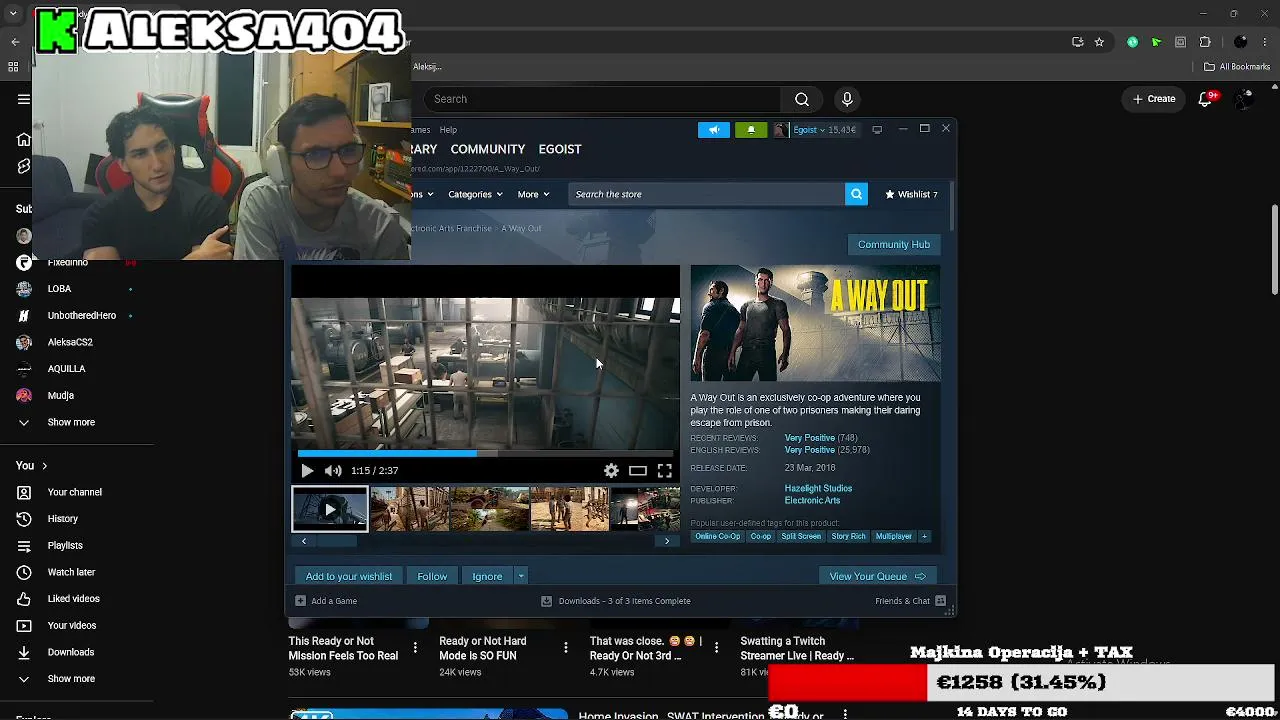
Task: Bookmark this page star in Chrome
Action: coord(1099,42)
